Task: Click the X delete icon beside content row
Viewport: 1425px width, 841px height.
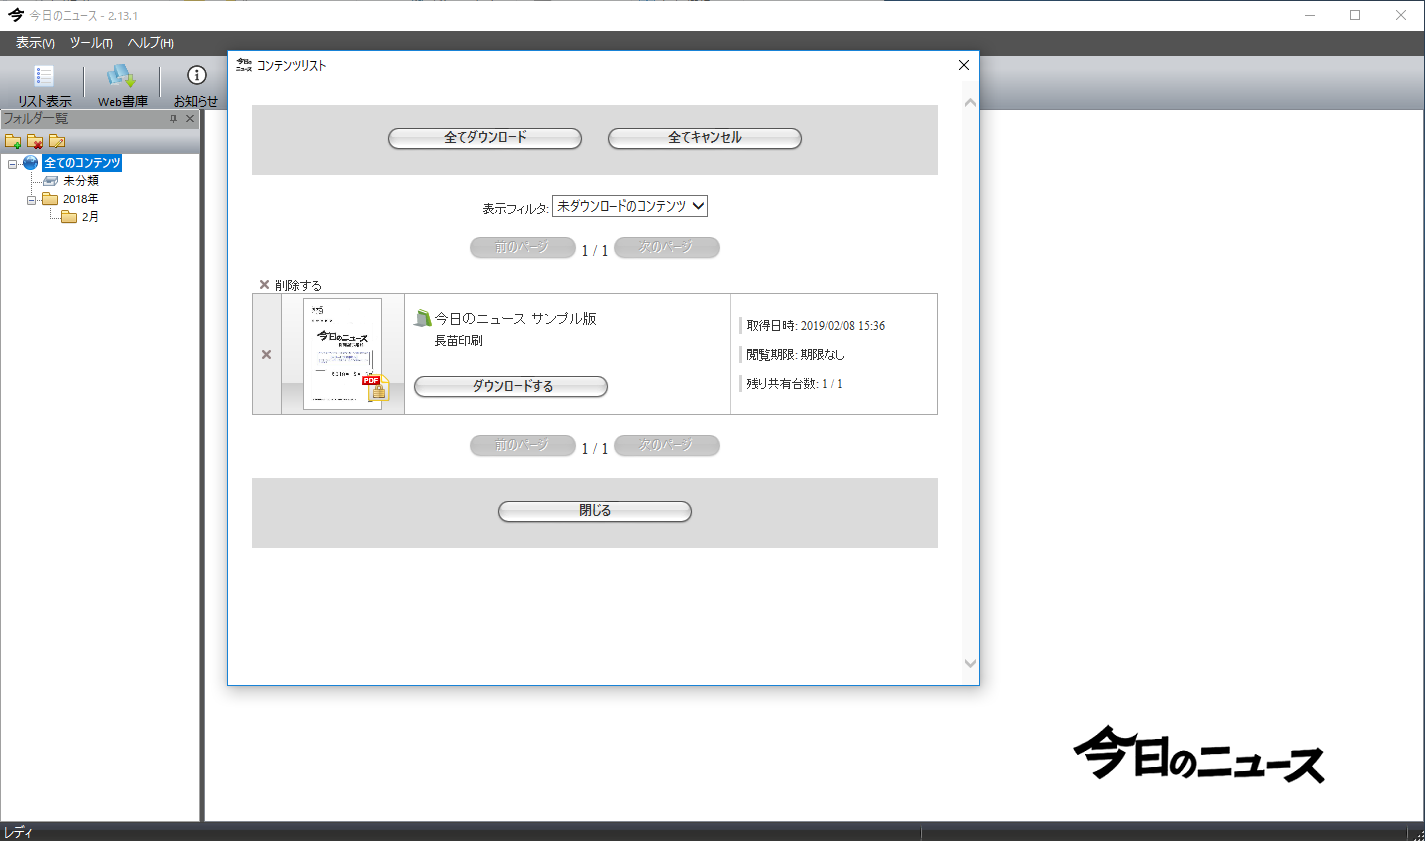Action: [x=266, y=354]
